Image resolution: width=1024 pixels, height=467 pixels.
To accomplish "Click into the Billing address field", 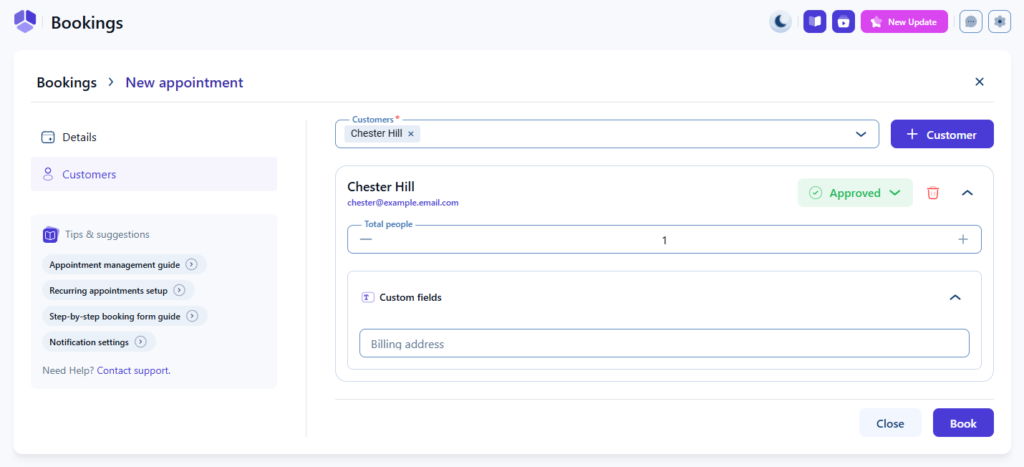I will coord(664,344).
